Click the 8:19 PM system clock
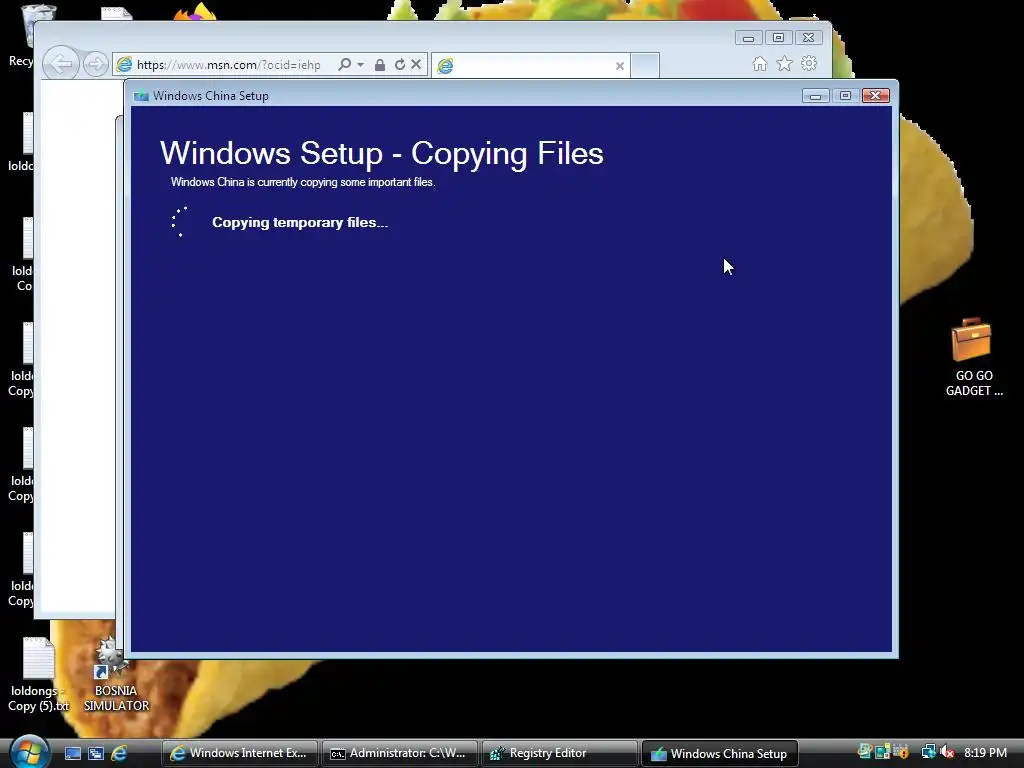1024x768 pixels. [x=985, y=753]
